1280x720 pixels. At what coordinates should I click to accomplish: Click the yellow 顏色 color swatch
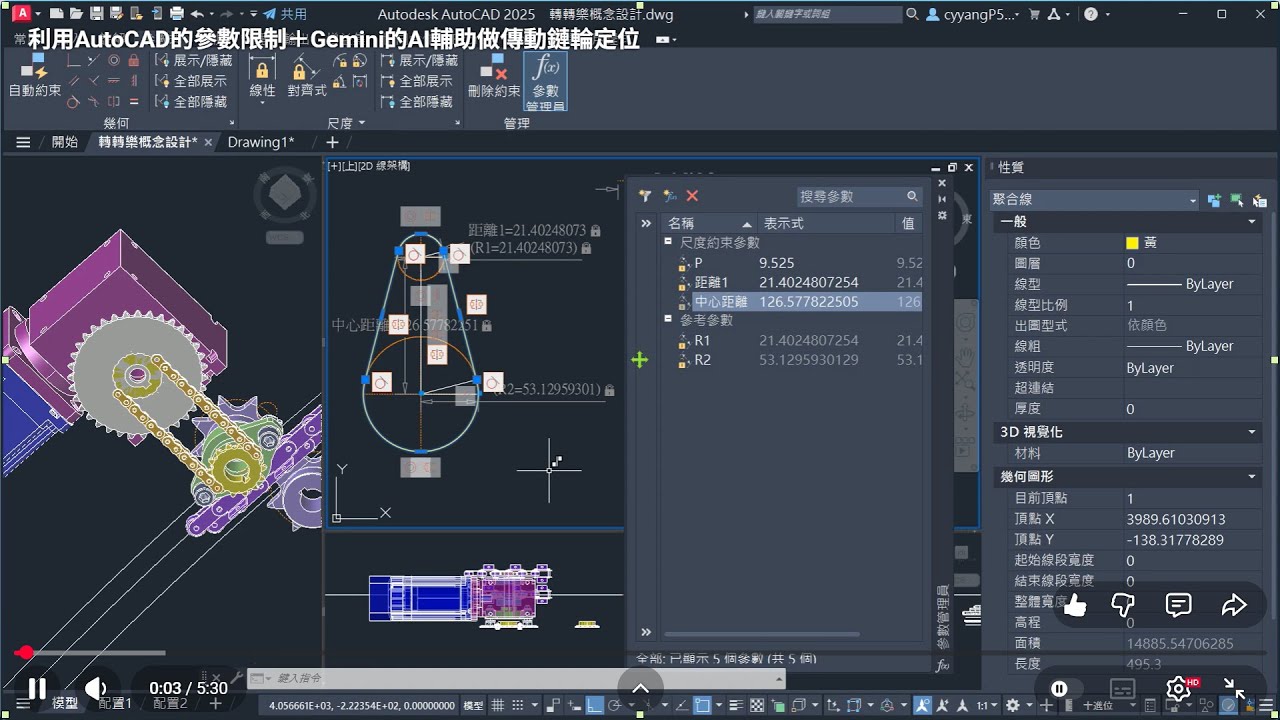coord(1132,243)
